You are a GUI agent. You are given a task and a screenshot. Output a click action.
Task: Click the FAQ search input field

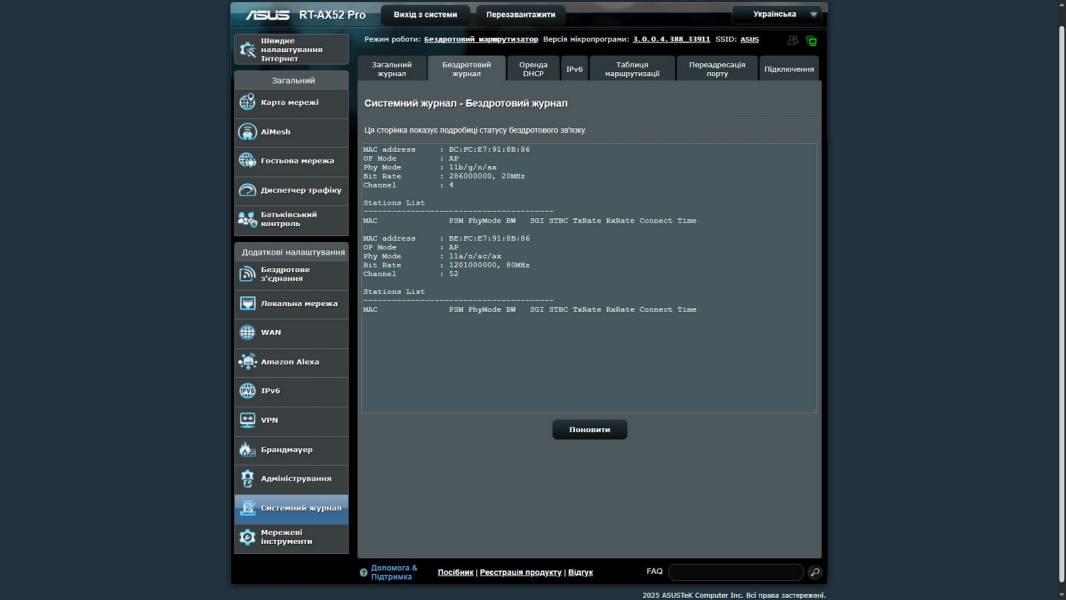pyautogui.click(x=735, y=572)
